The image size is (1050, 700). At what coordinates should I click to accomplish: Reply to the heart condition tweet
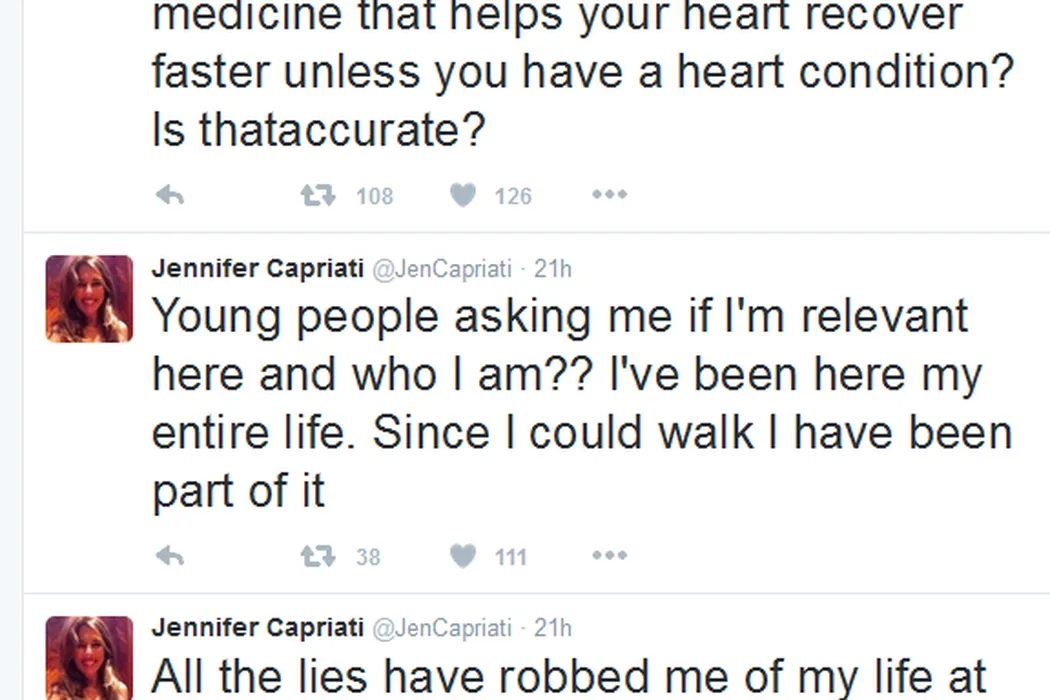170,196
